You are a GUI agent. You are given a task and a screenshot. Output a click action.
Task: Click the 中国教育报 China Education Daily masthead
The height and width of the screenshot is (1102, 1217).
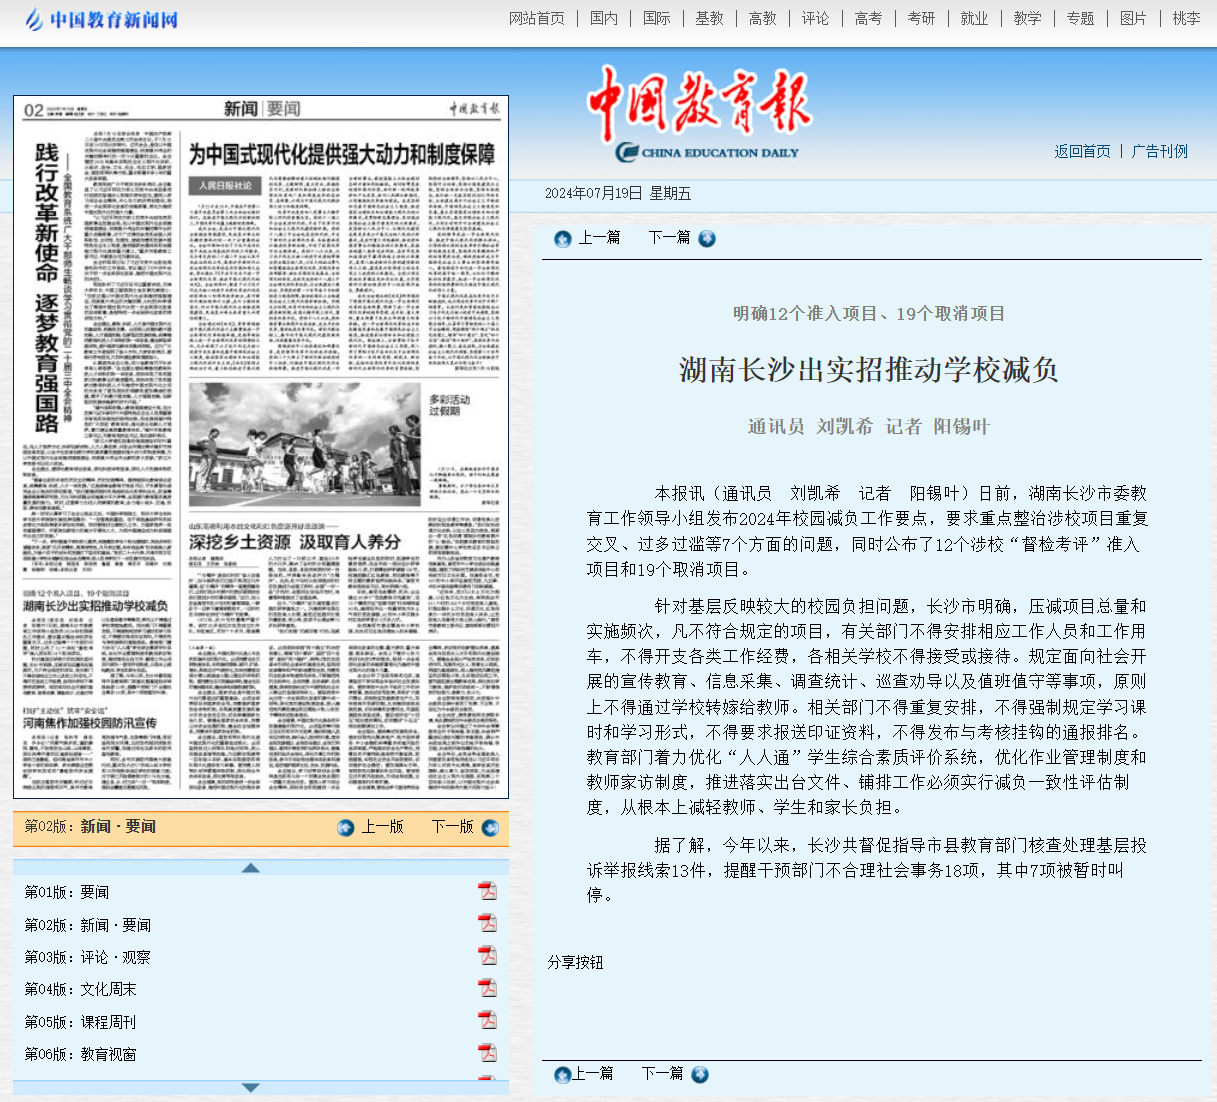click(700, 113)
